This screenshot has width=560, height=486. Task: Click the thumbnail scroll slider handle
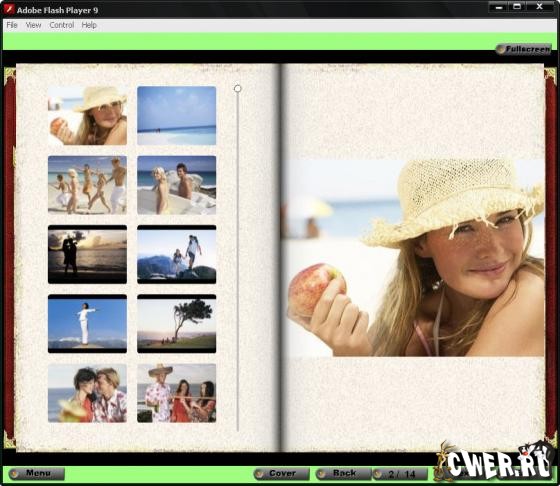238,88
